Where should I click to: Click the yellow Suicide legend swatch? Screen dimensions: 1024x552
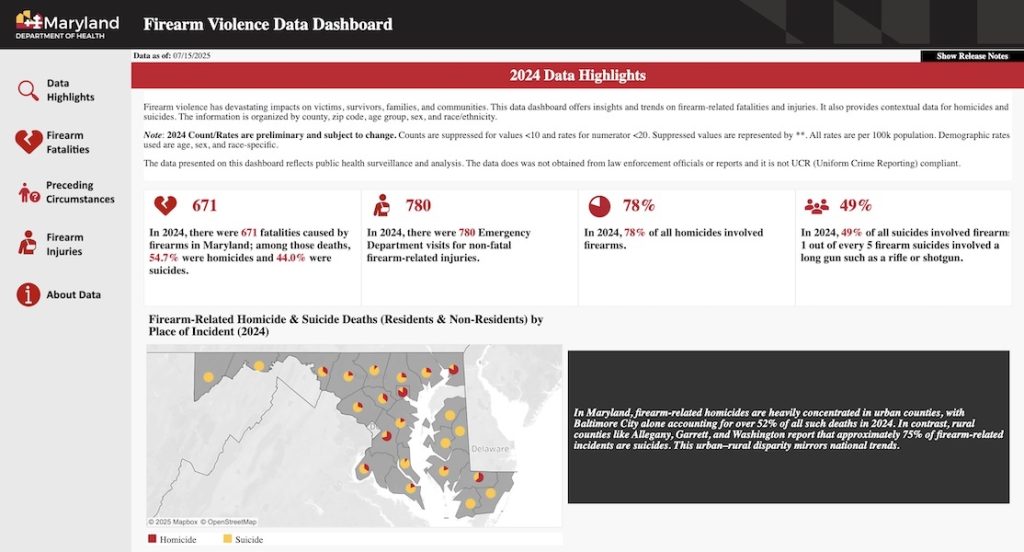point(227,539)
